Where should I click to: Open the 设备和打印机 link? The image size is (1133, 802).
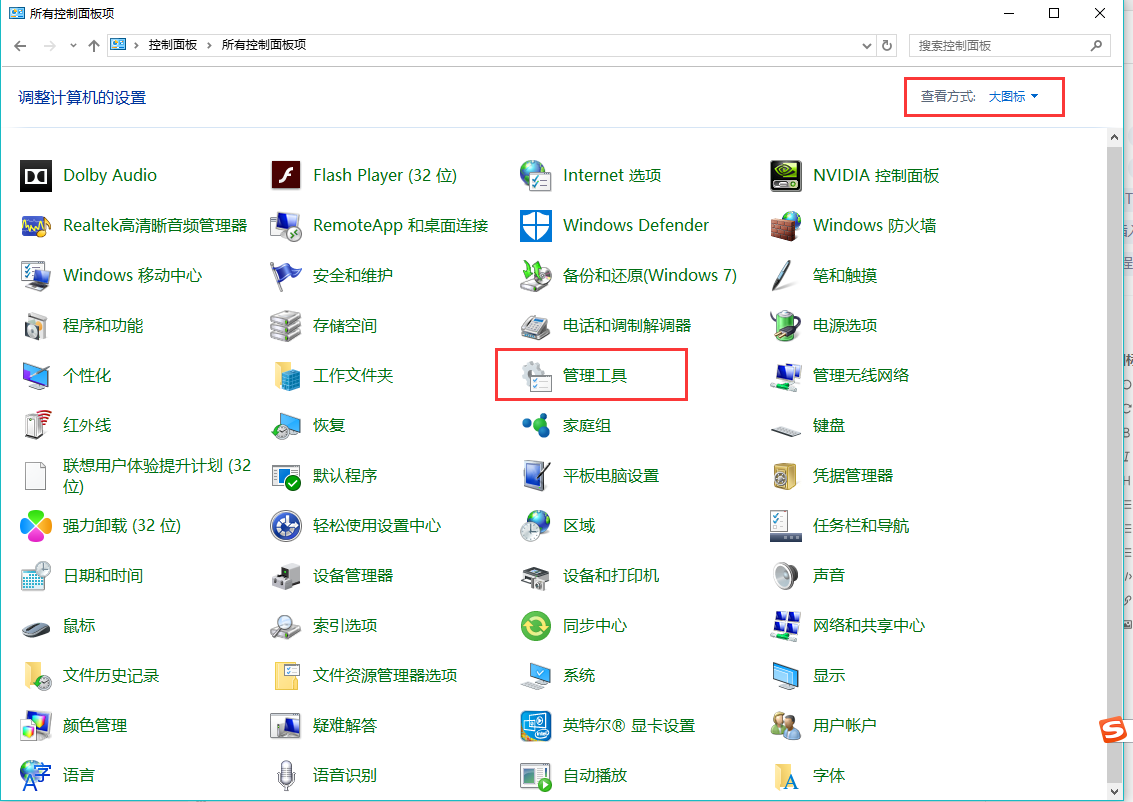point(611,576)
